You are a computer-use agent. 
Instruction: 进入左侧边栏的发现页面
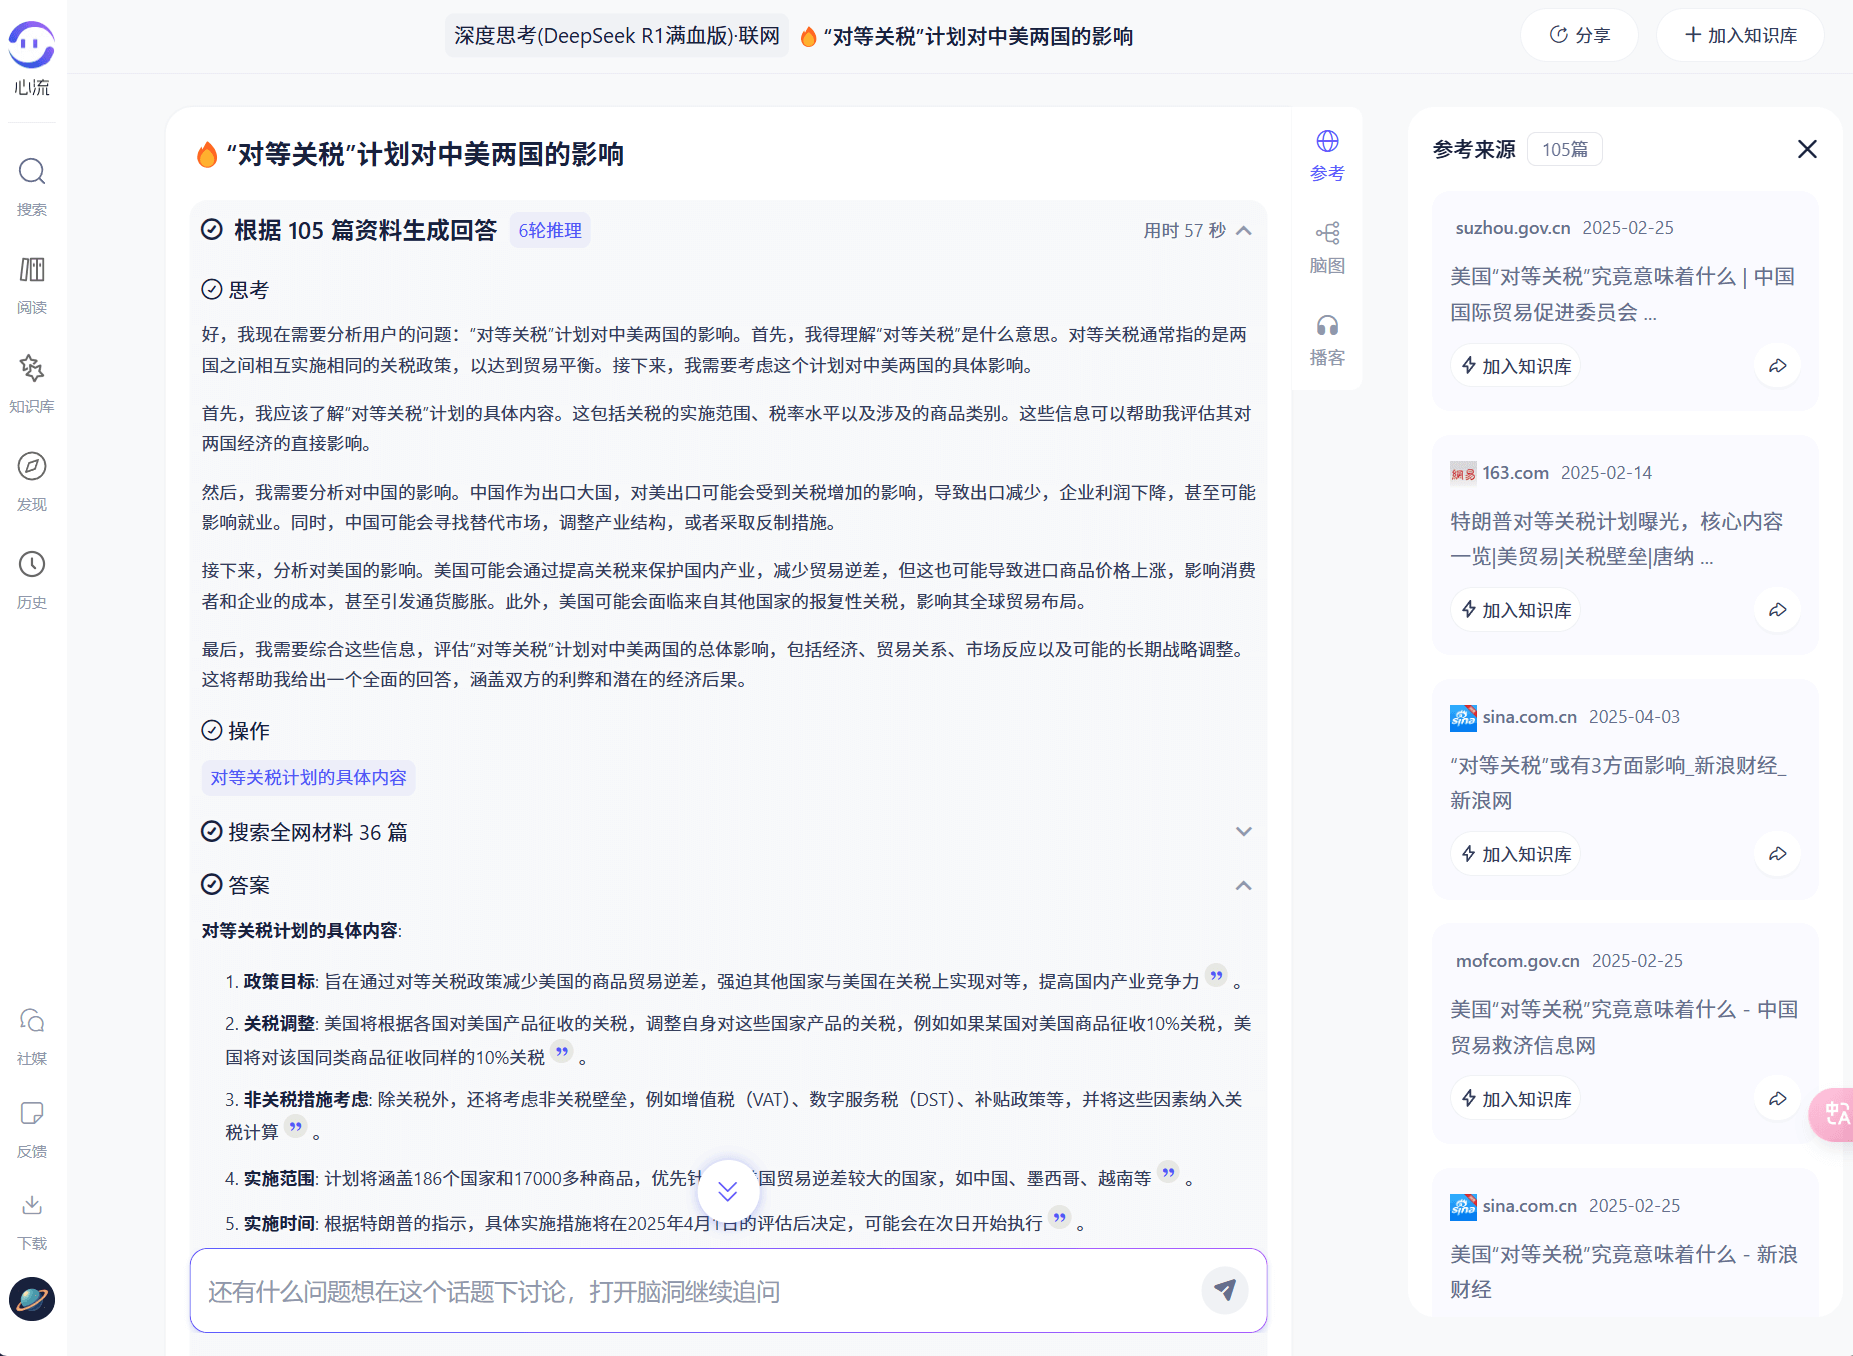pos(31,479)
